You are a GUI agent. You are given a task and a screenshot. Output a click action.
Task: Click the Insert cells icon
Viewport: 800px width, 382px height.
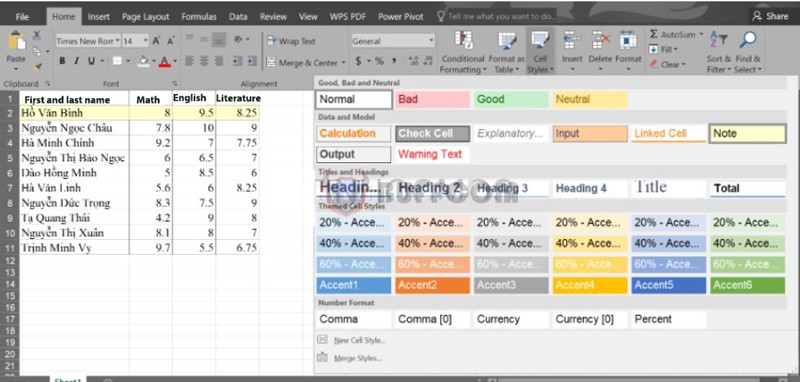click(572, 40)
